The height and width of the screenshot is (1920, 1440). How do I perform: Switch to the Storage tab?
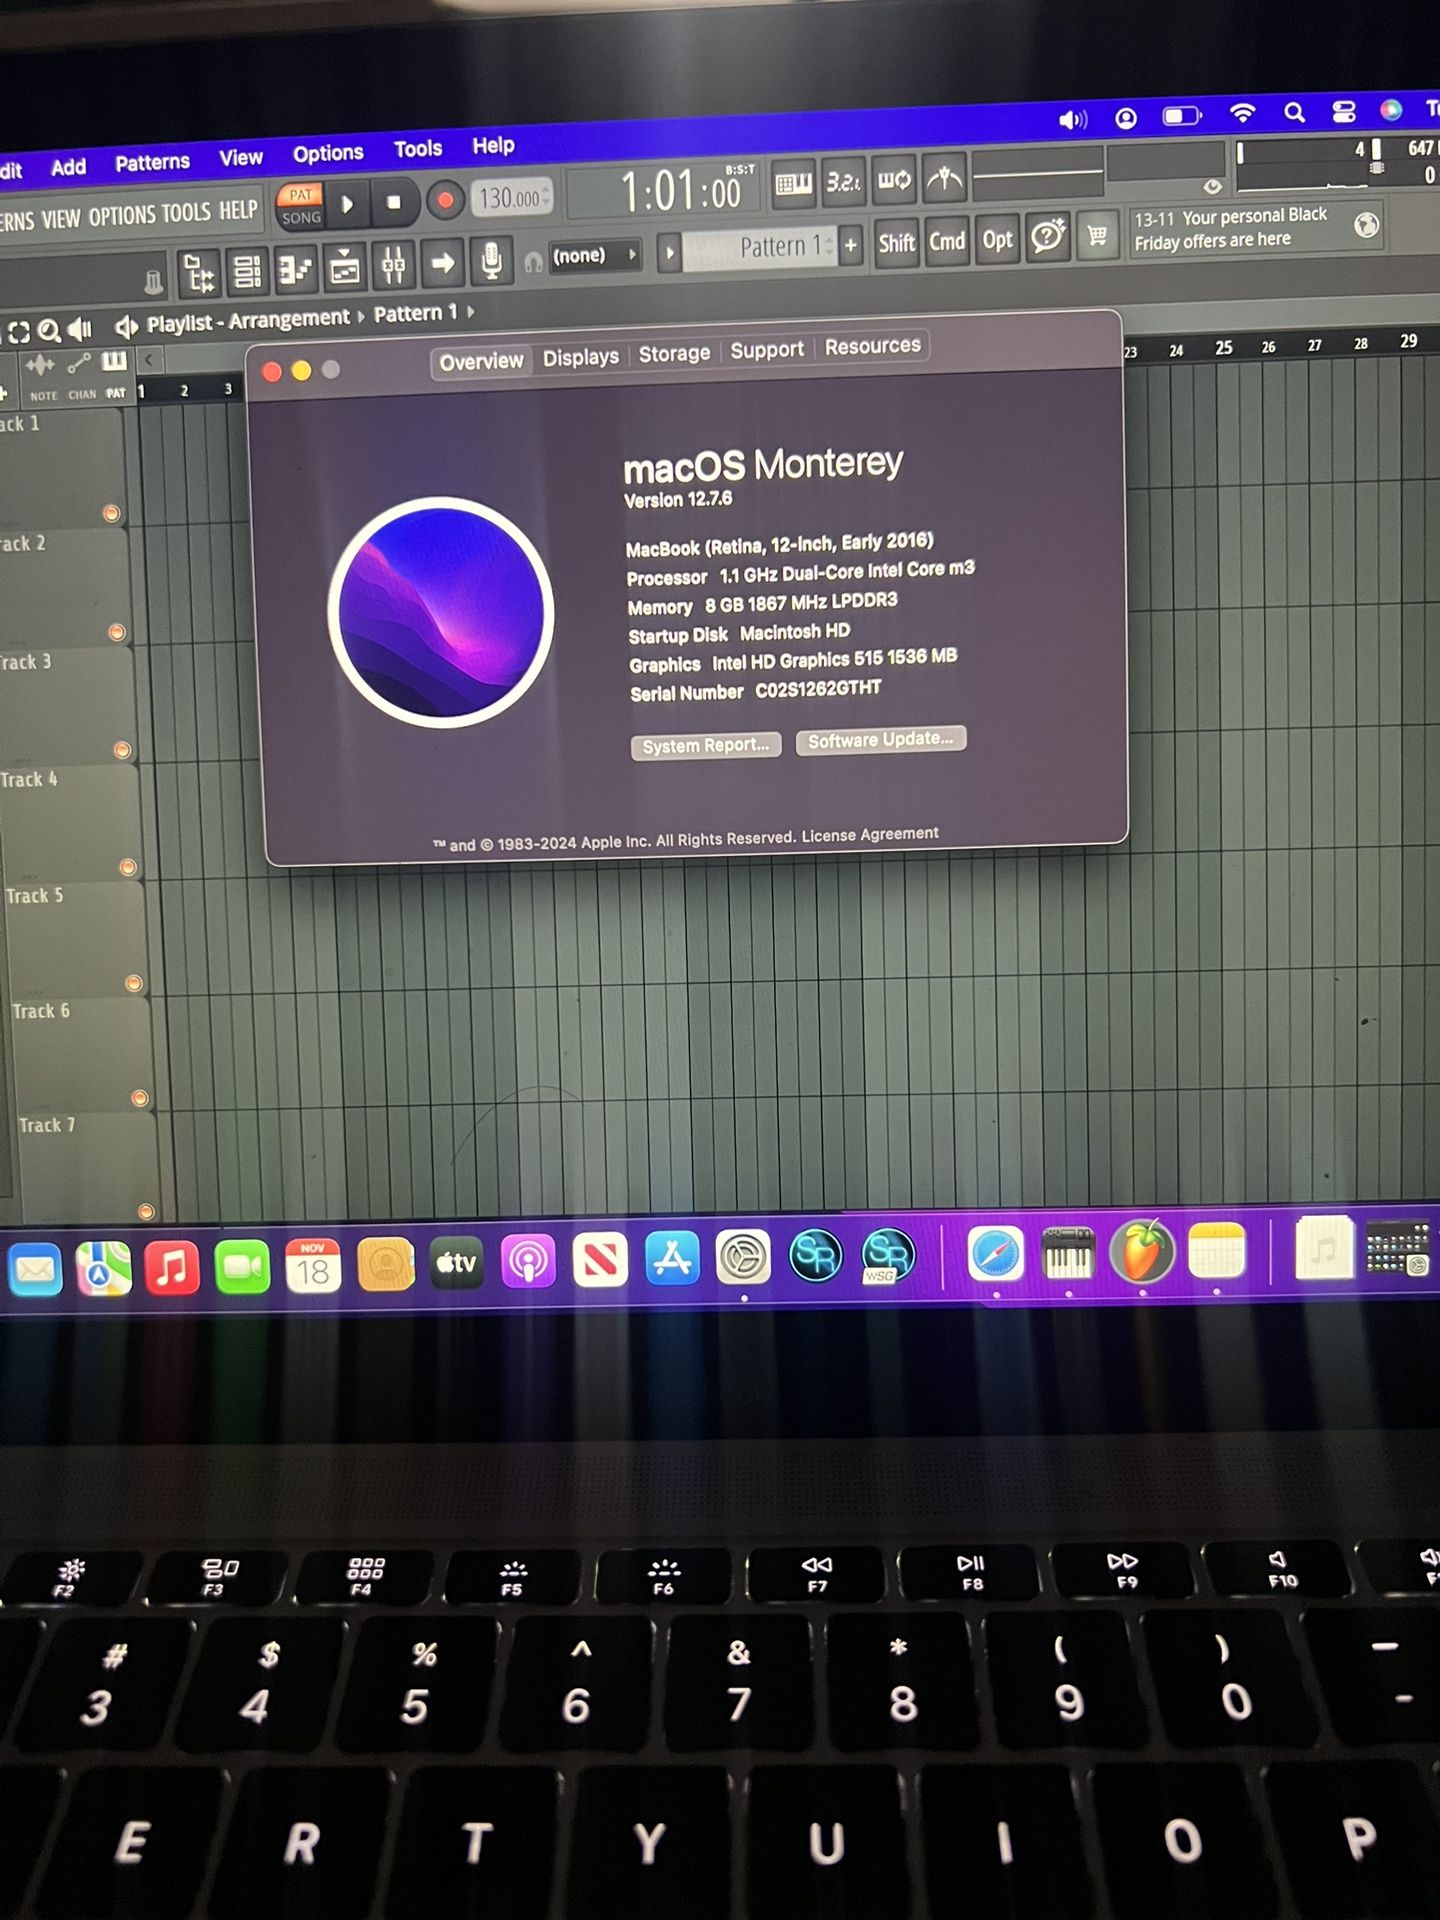(674, 354)
